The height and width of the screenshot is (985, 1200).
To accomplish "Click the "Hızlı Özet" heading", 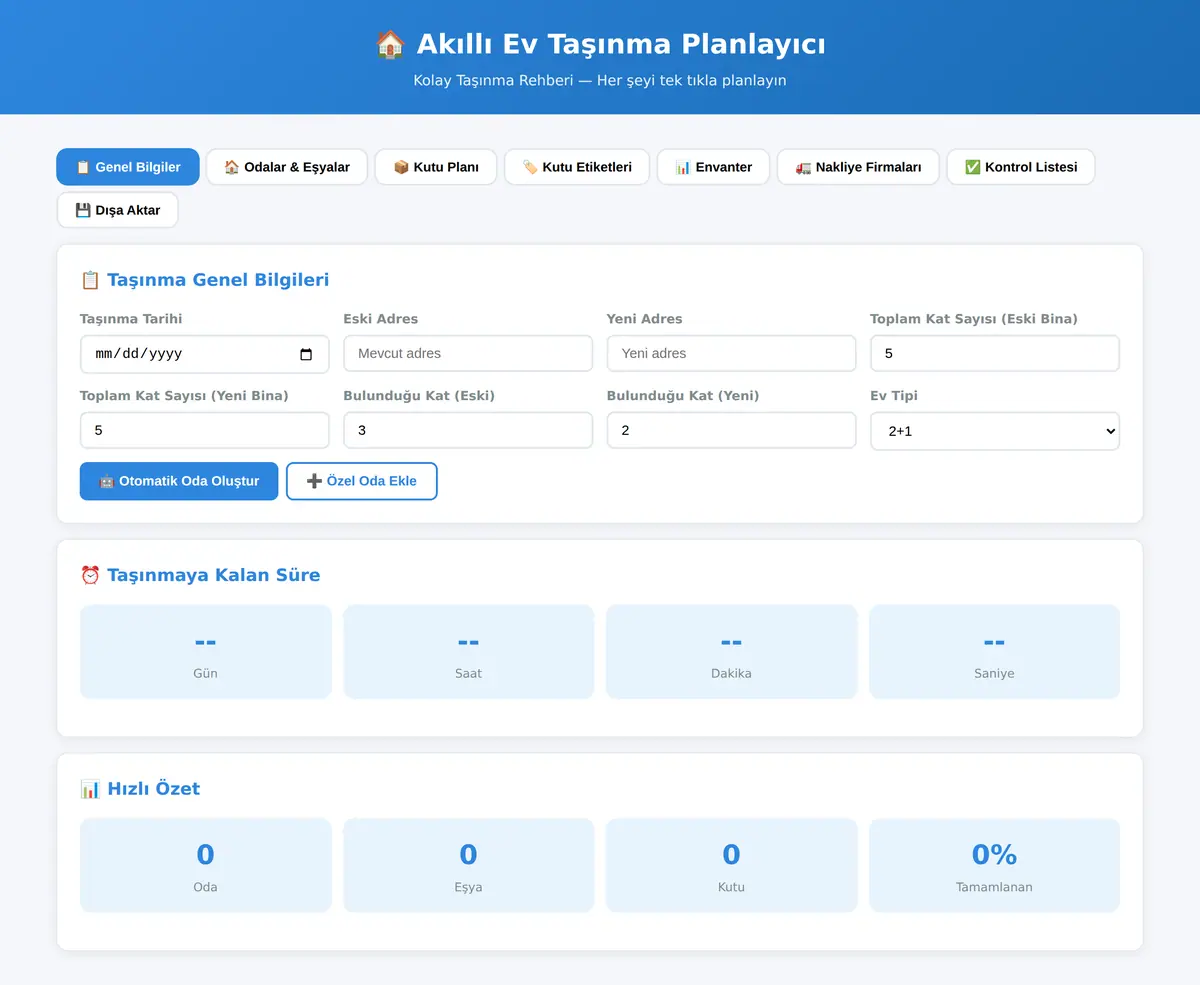I will 140,789.
